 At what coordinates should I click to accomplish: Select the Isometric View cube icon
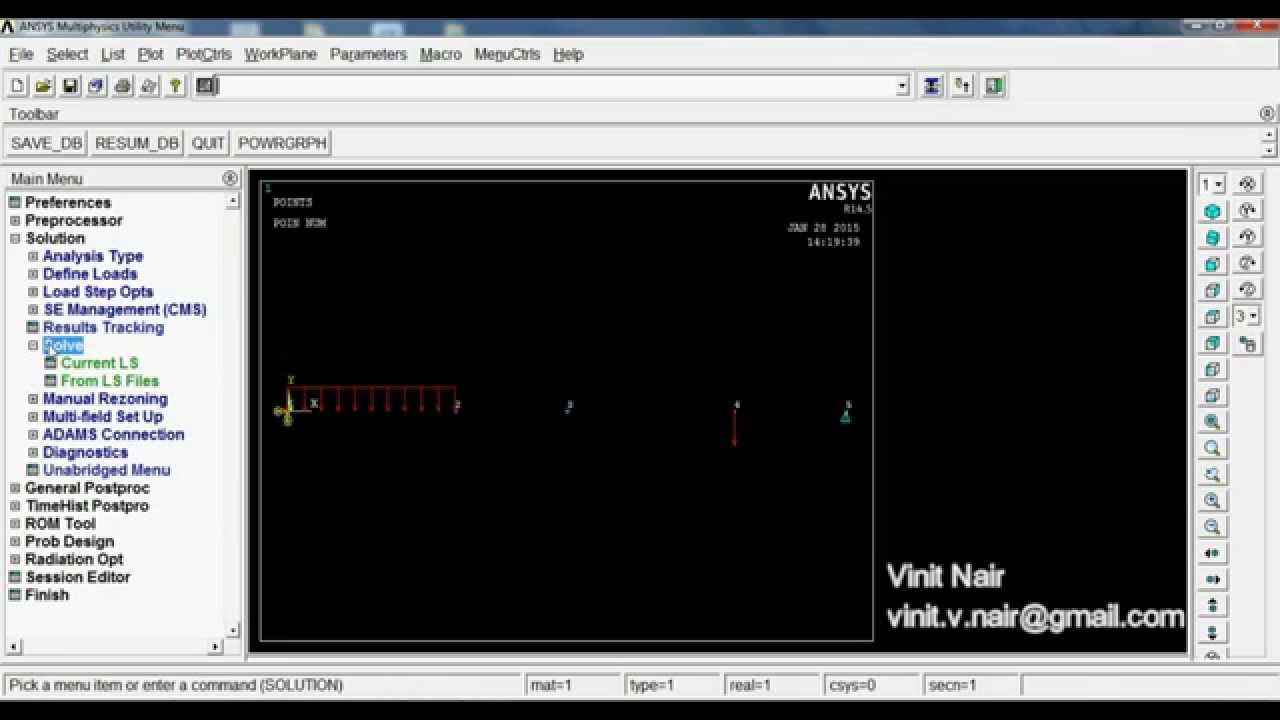click(1212, 211)
